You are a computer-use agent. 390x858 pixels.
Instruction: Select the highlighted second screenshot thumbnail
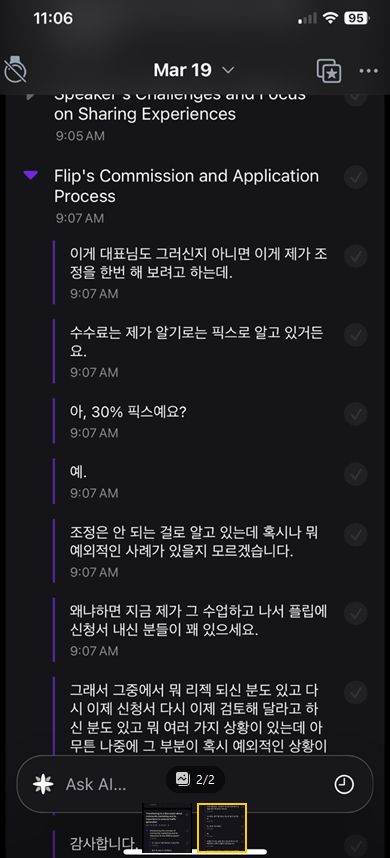[x=222, y=828]
